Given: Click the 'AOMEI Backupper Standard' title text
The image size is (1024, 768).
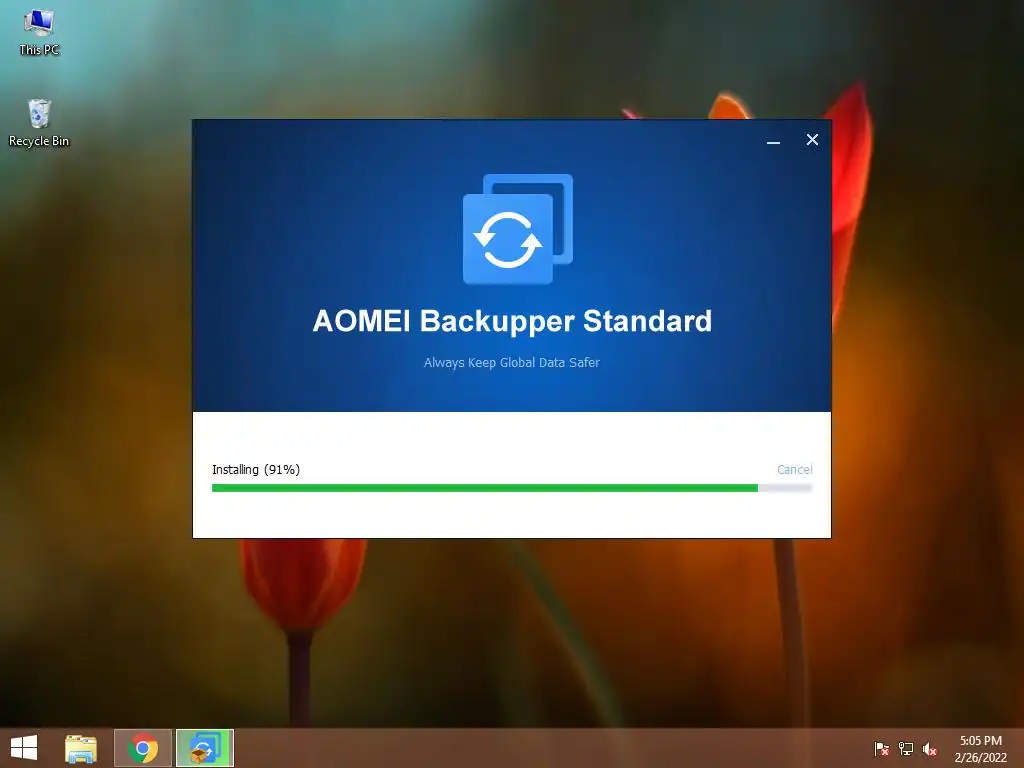Looking at the screenshot, I should pos(512,321).
